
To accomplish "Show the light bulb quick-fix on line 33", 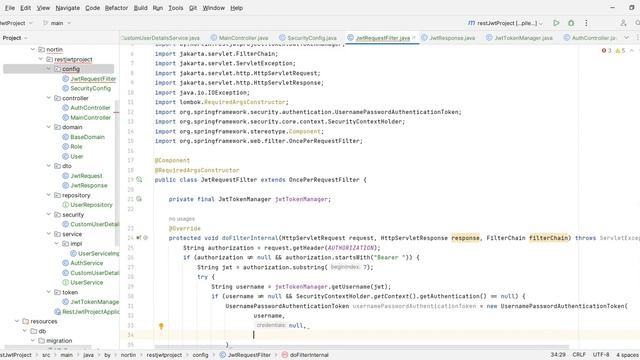I will [x=161, y=326].
